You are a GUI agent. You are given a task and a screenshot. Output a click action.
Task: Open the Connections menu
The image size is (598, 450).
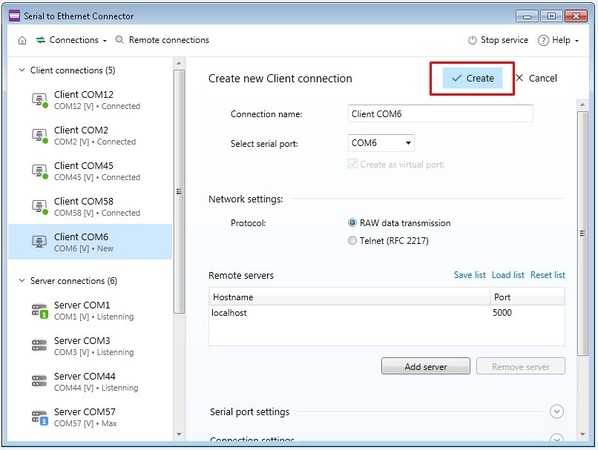pos(71,40)
